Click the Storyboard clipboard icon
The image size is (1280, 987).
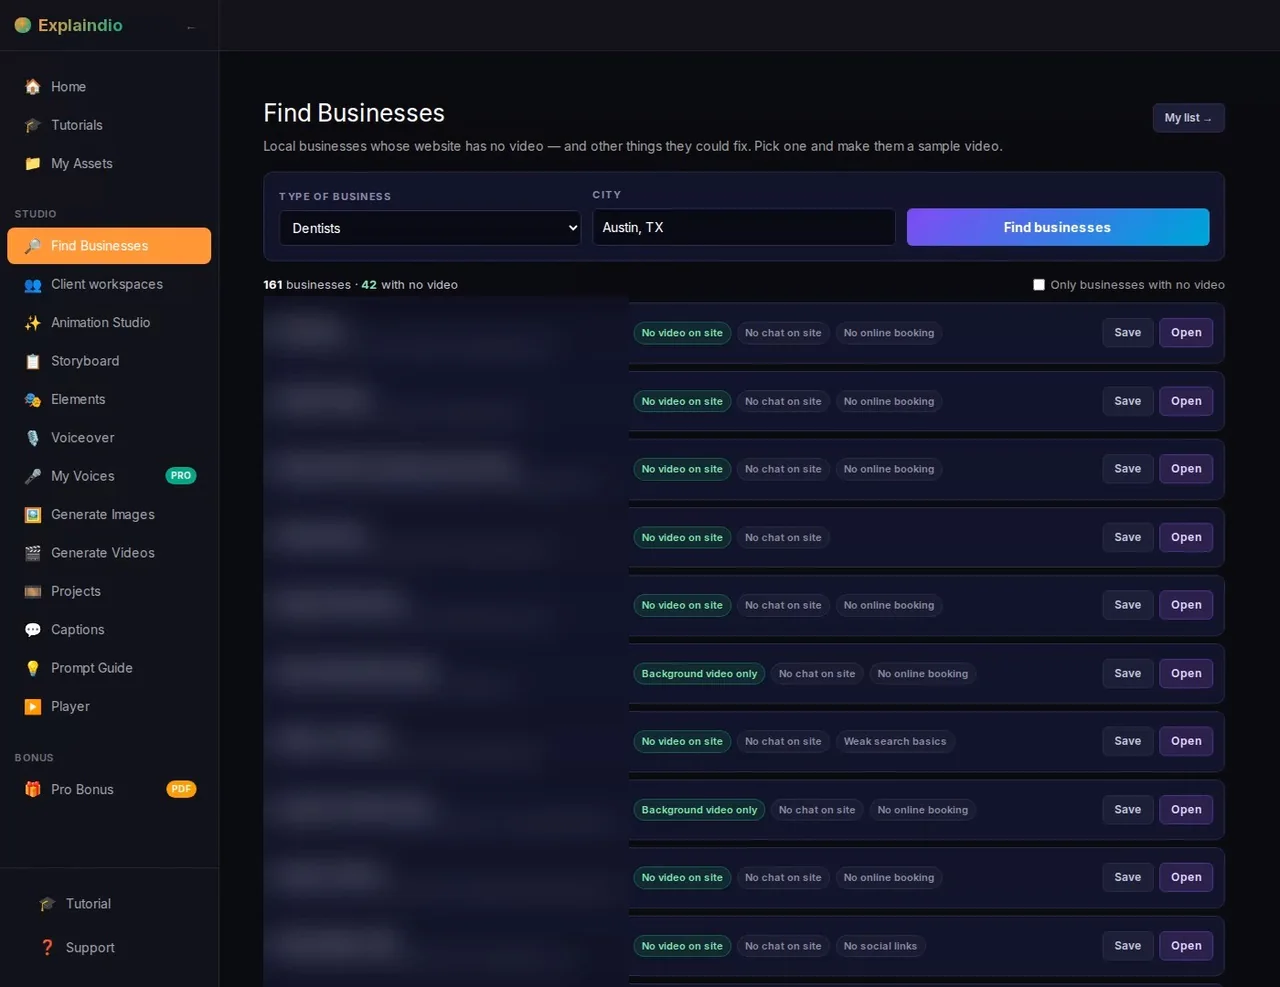point(33,361)
